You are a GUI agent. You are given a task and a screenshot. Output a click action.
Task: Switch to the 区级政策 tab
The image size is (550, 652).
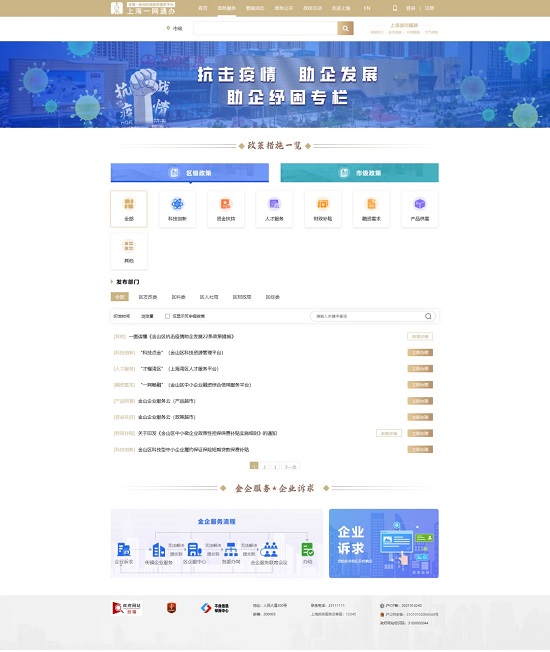tap(190, 173)
